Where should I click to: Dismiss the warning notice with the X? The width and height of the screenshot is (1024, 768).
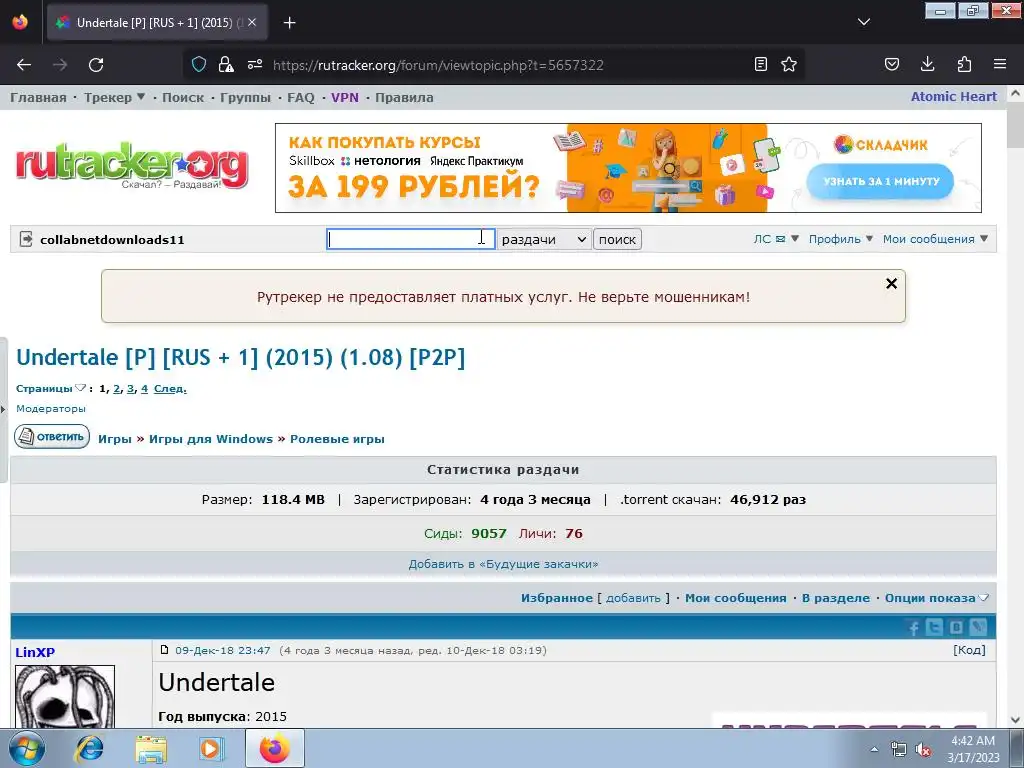pyautogui.click(x=891, y=283)
